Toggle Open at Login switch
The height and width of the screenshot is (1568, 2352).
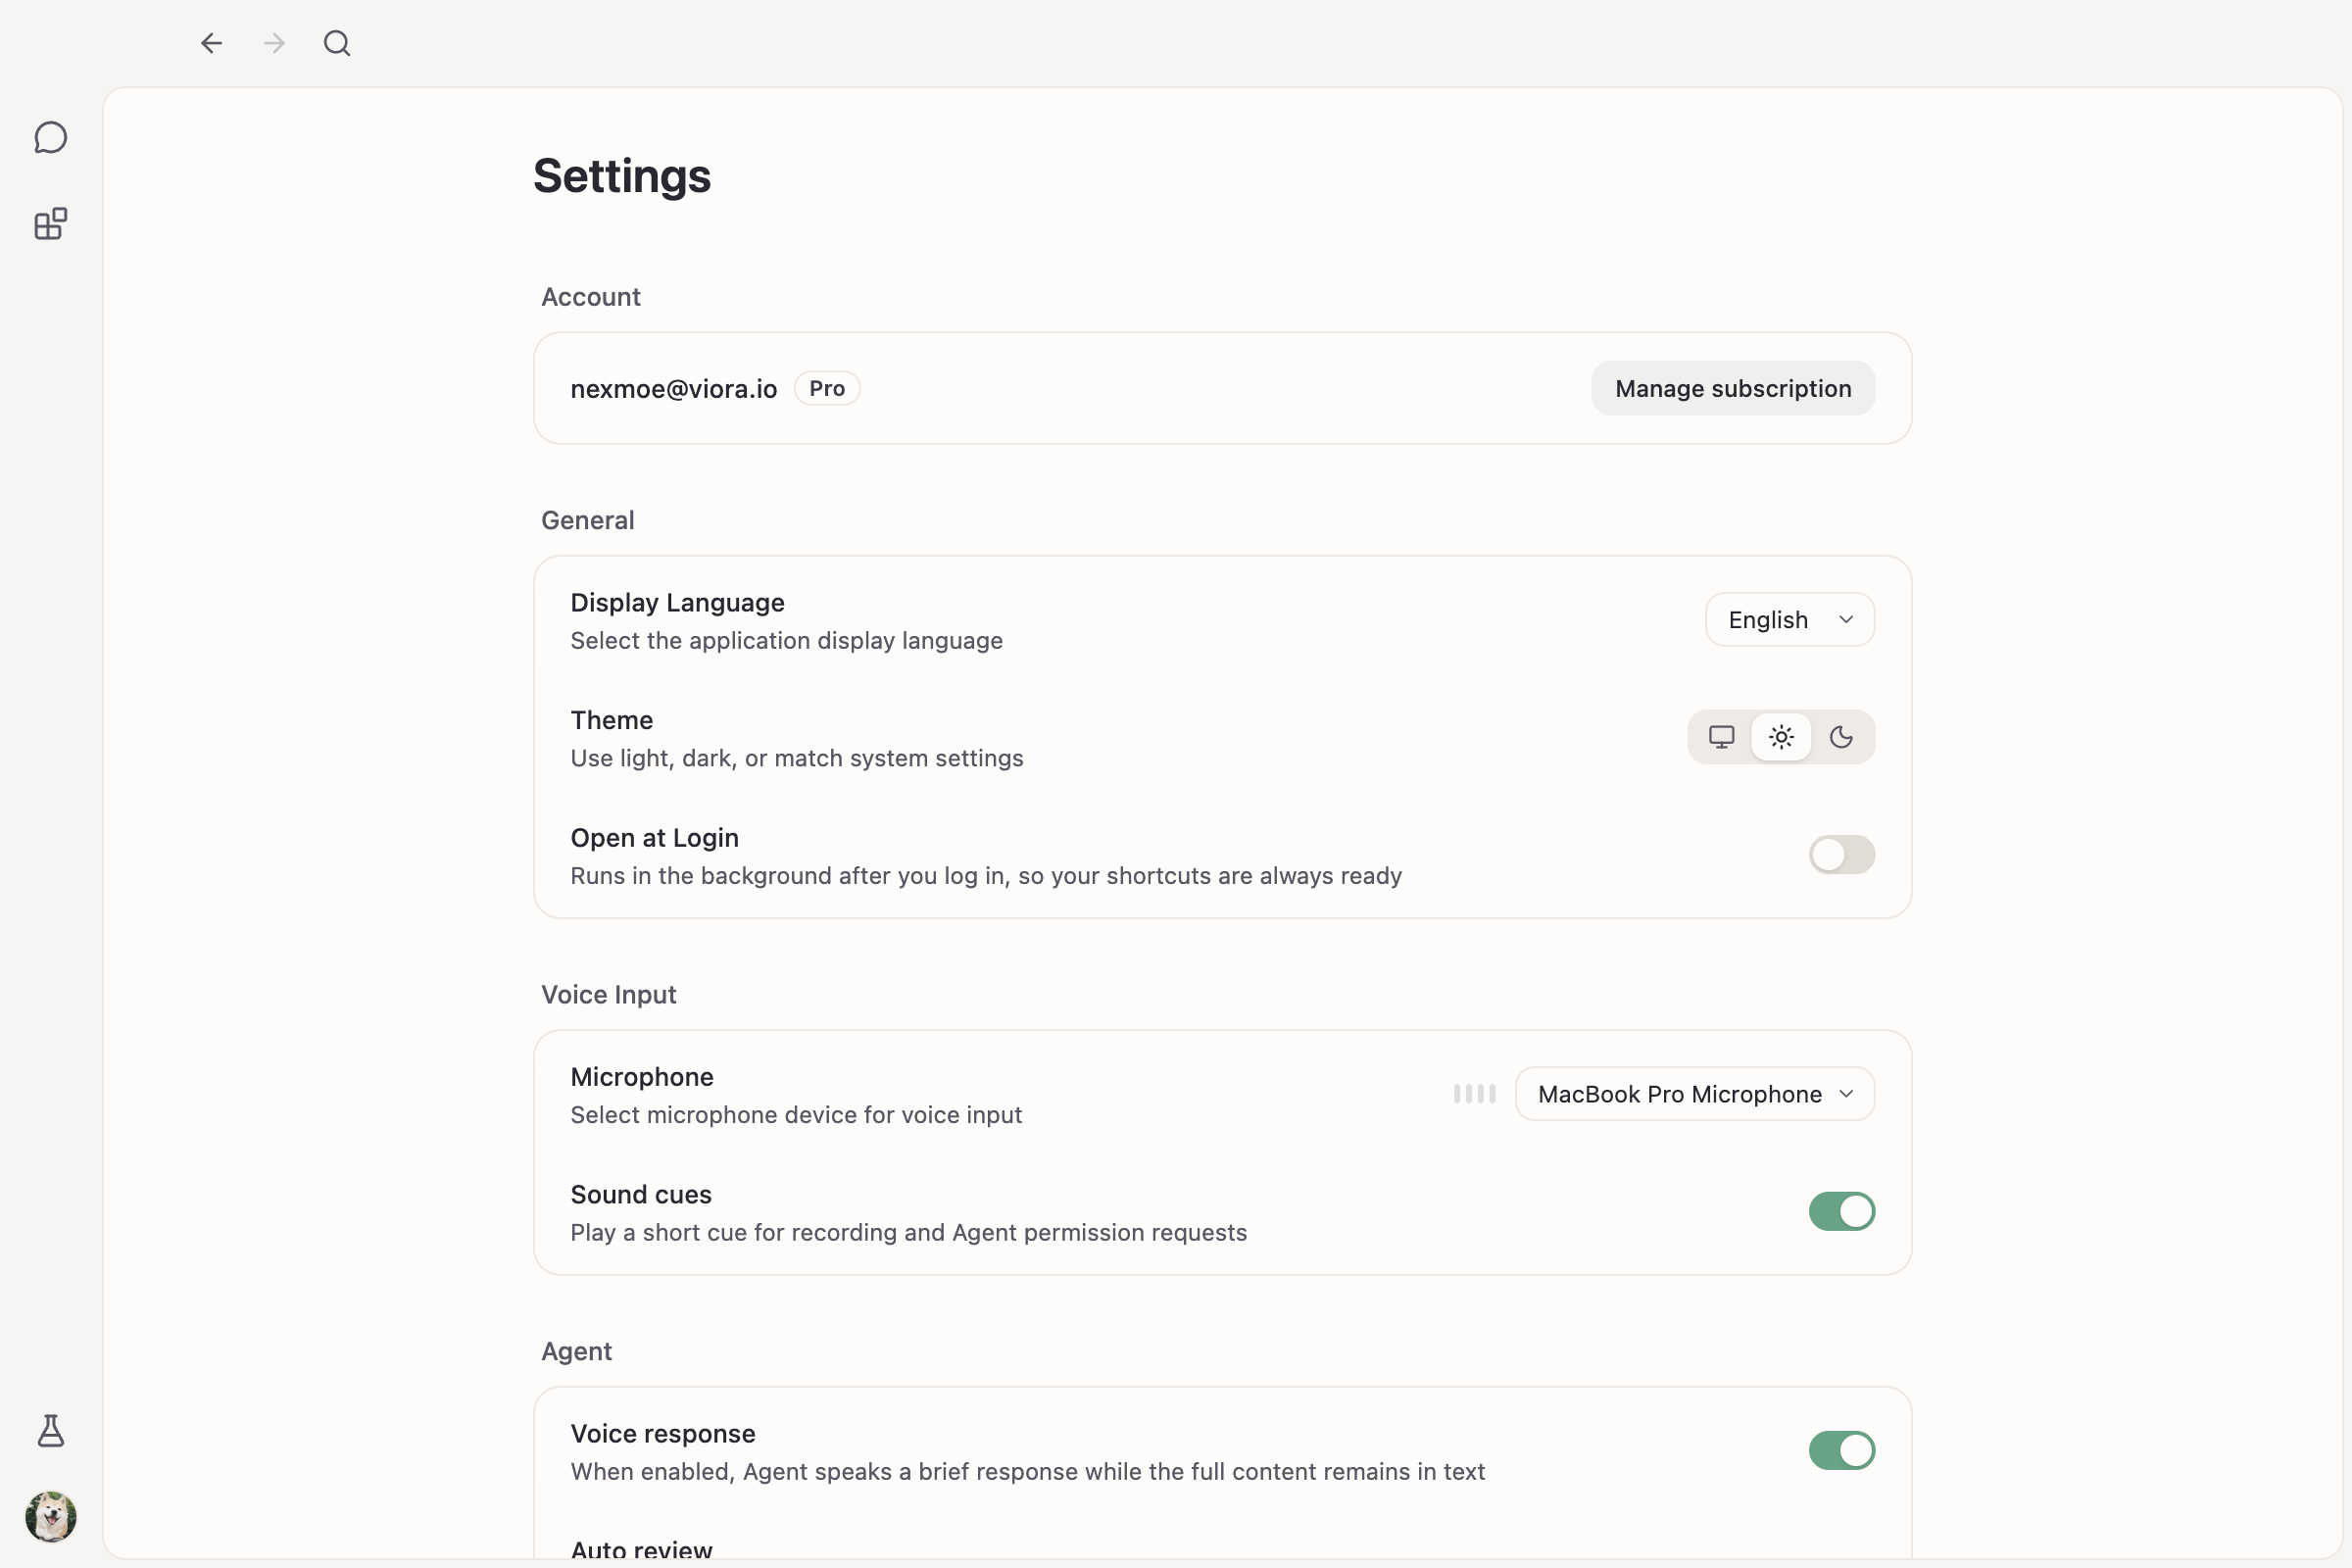1841,855
